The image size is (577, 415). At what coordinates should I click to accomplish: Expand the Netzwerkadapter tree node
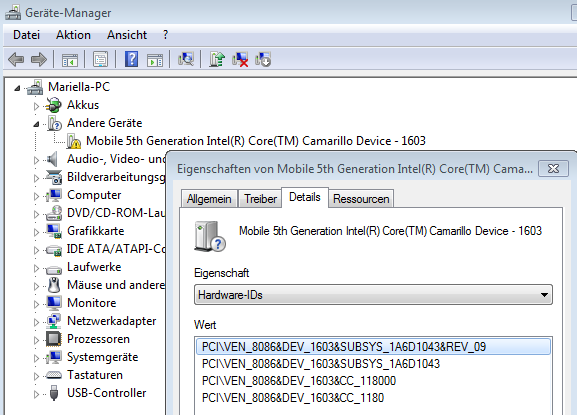pyautogui.click(x=36, y=322)
